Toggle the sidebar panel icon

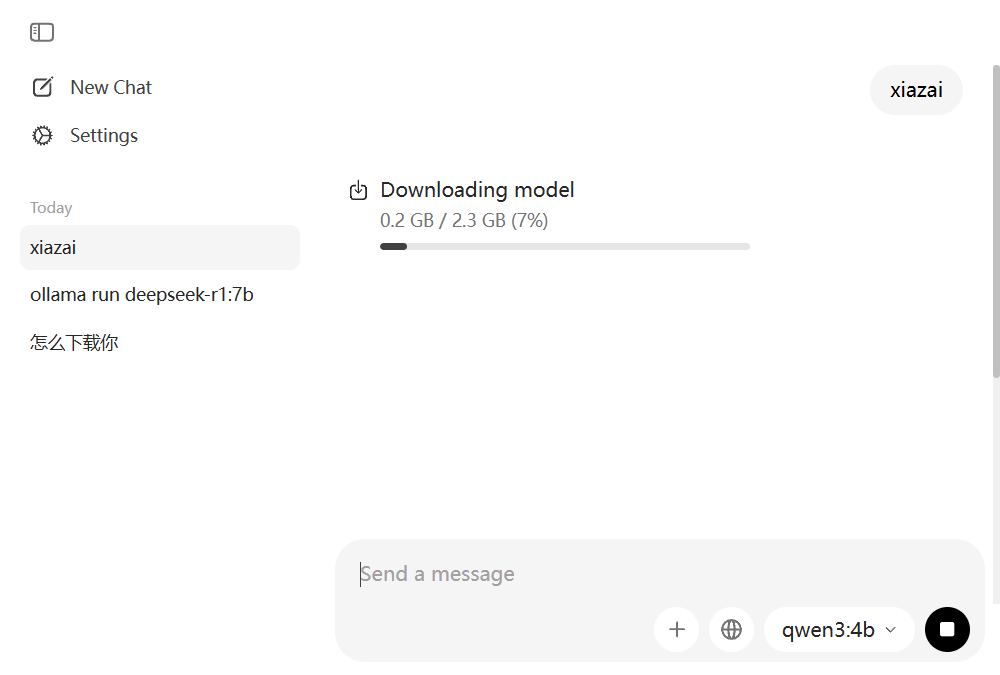coord(42,33)
